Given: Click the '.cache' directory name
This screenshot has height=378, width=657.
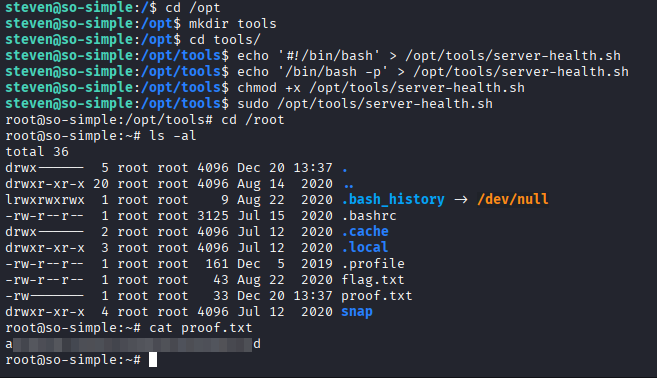Looking at the screenshot, I should (x=365, y=231).
